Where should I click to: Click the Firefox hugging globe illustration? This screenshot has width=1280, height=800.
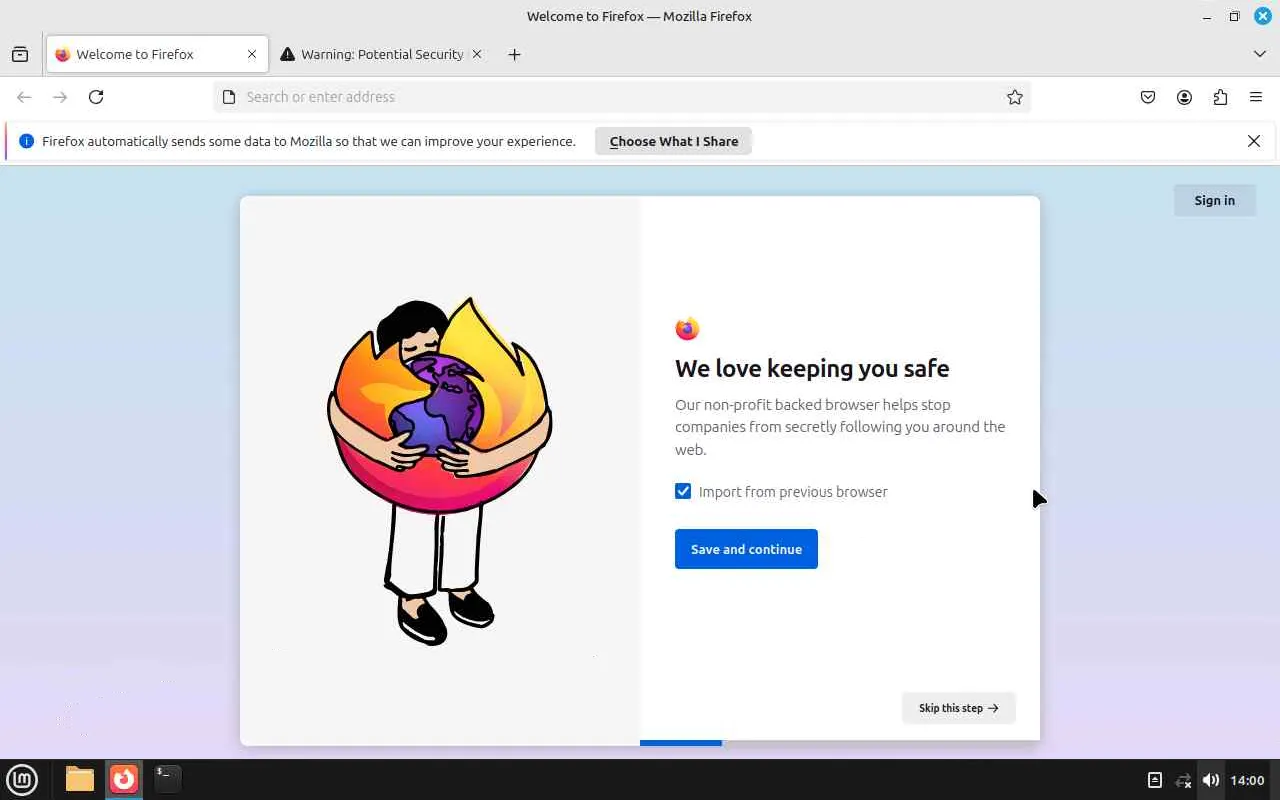point(440,470)
